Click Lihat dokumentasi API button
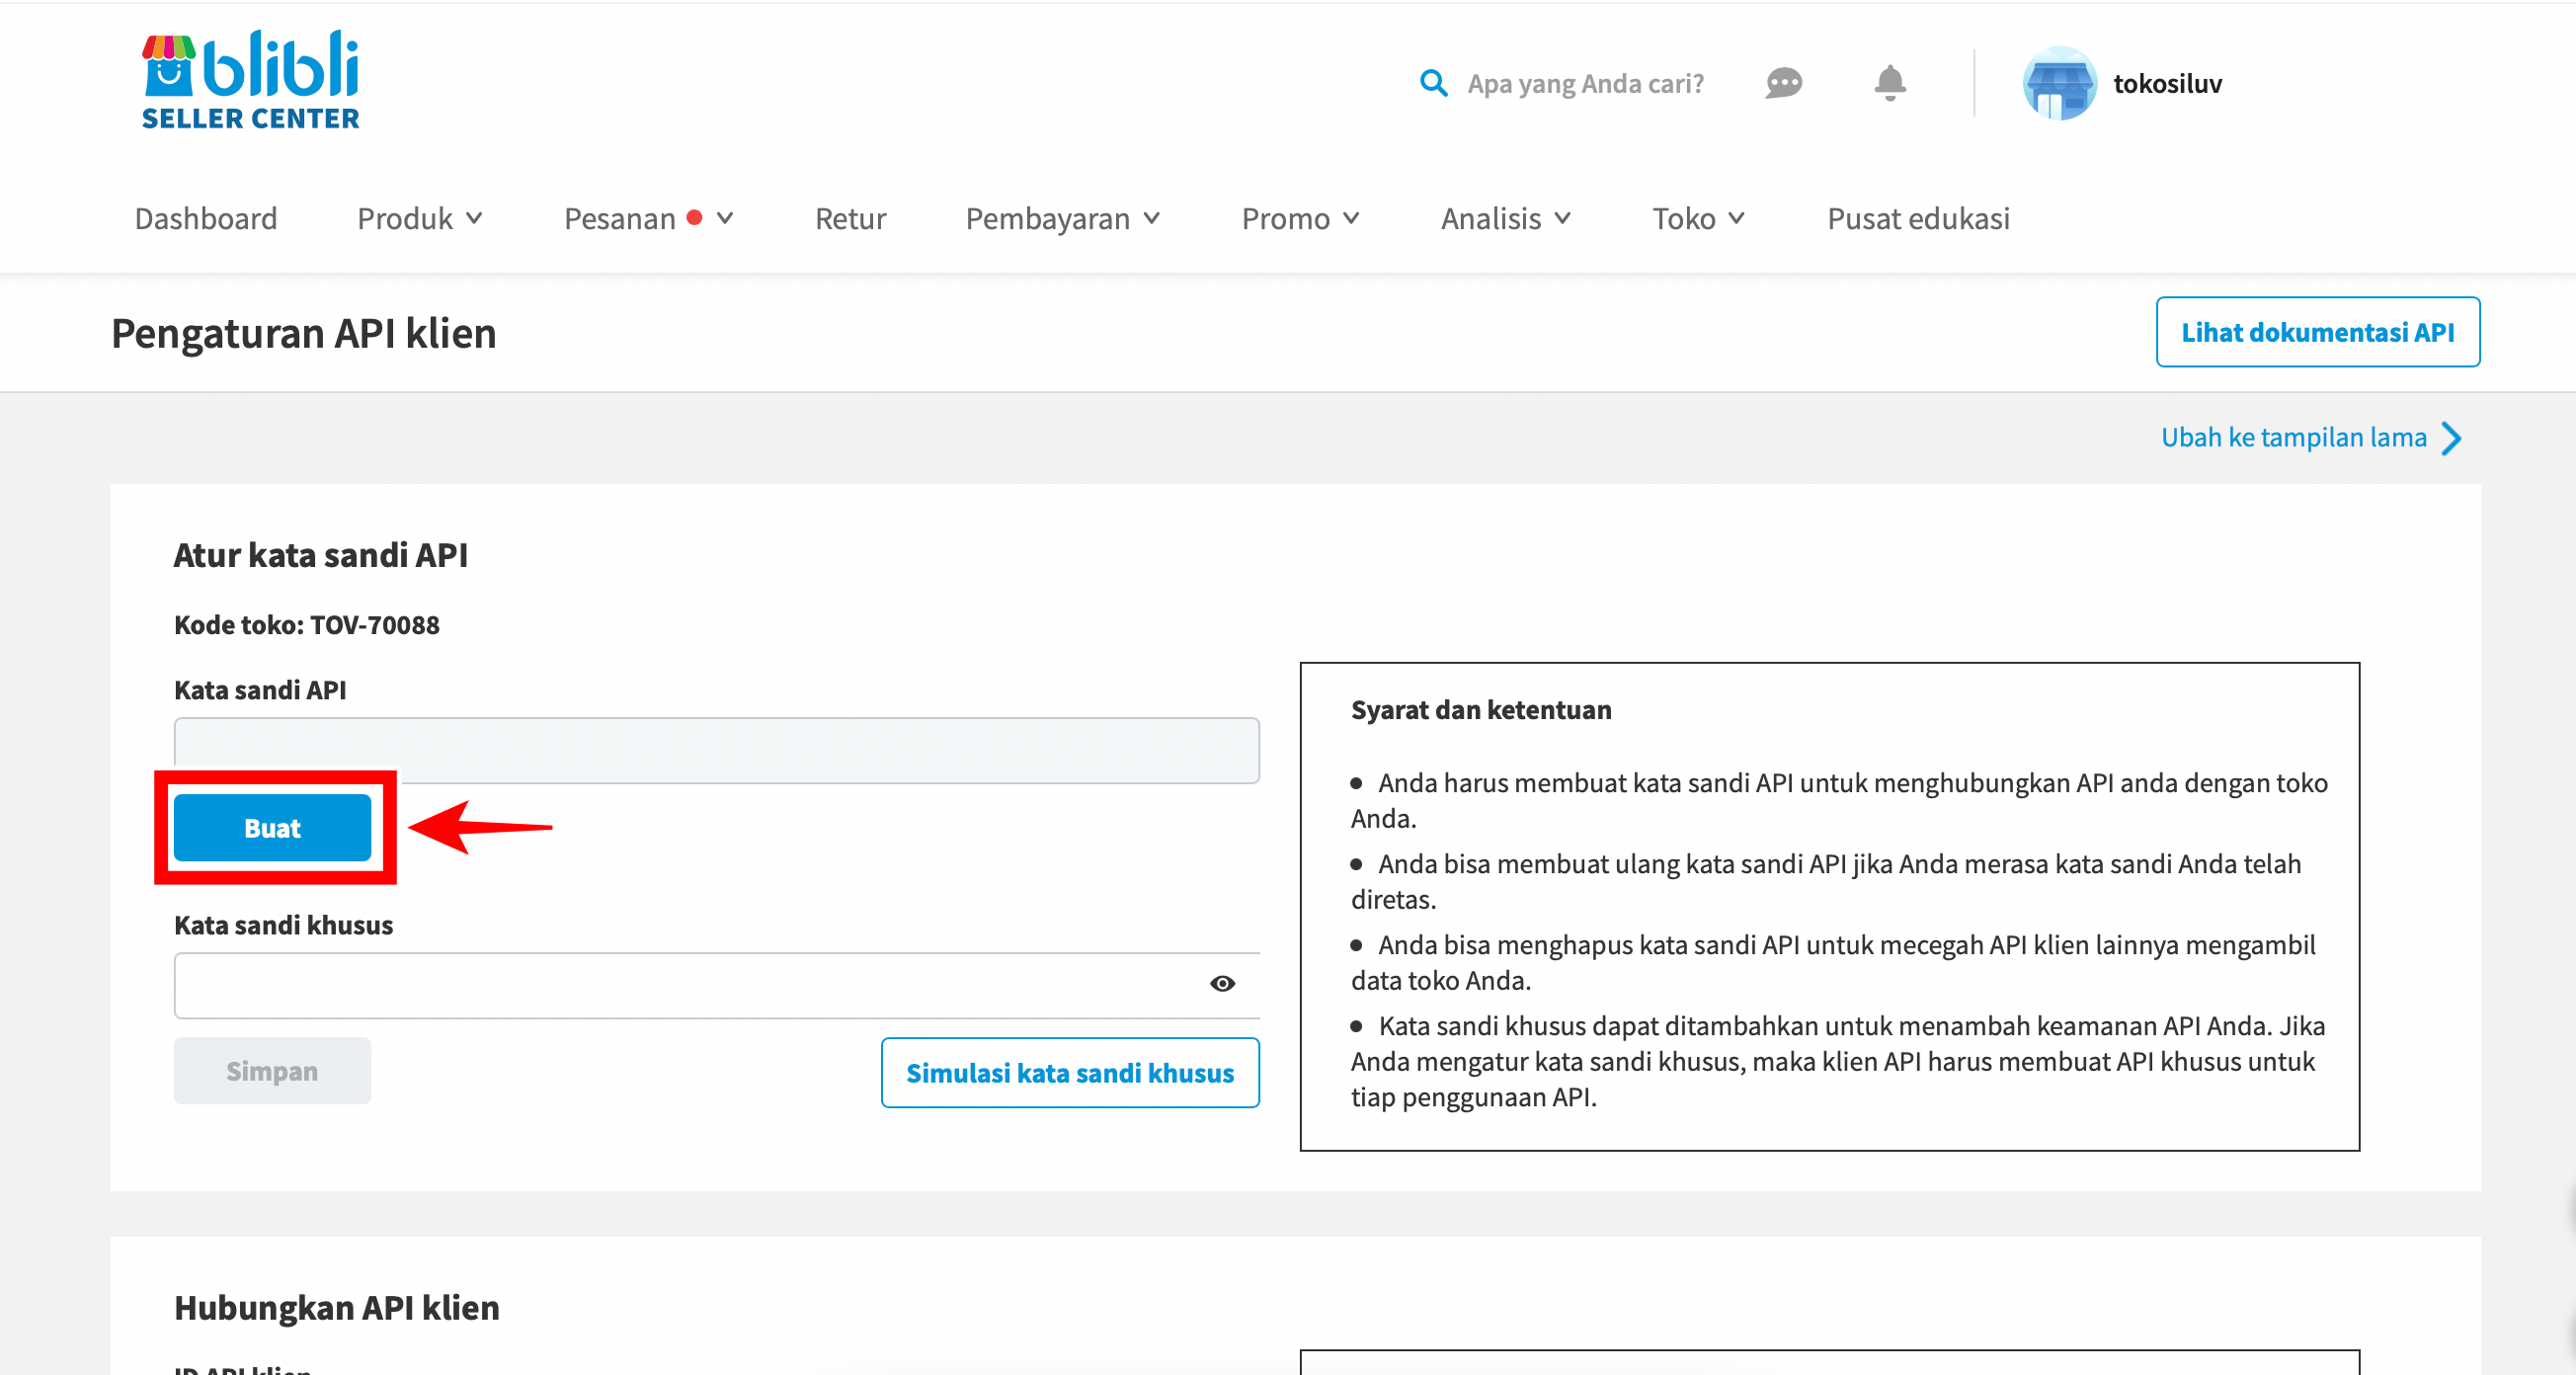Viewport: 2576px width, 1375px height. (x=2317, y=332)
